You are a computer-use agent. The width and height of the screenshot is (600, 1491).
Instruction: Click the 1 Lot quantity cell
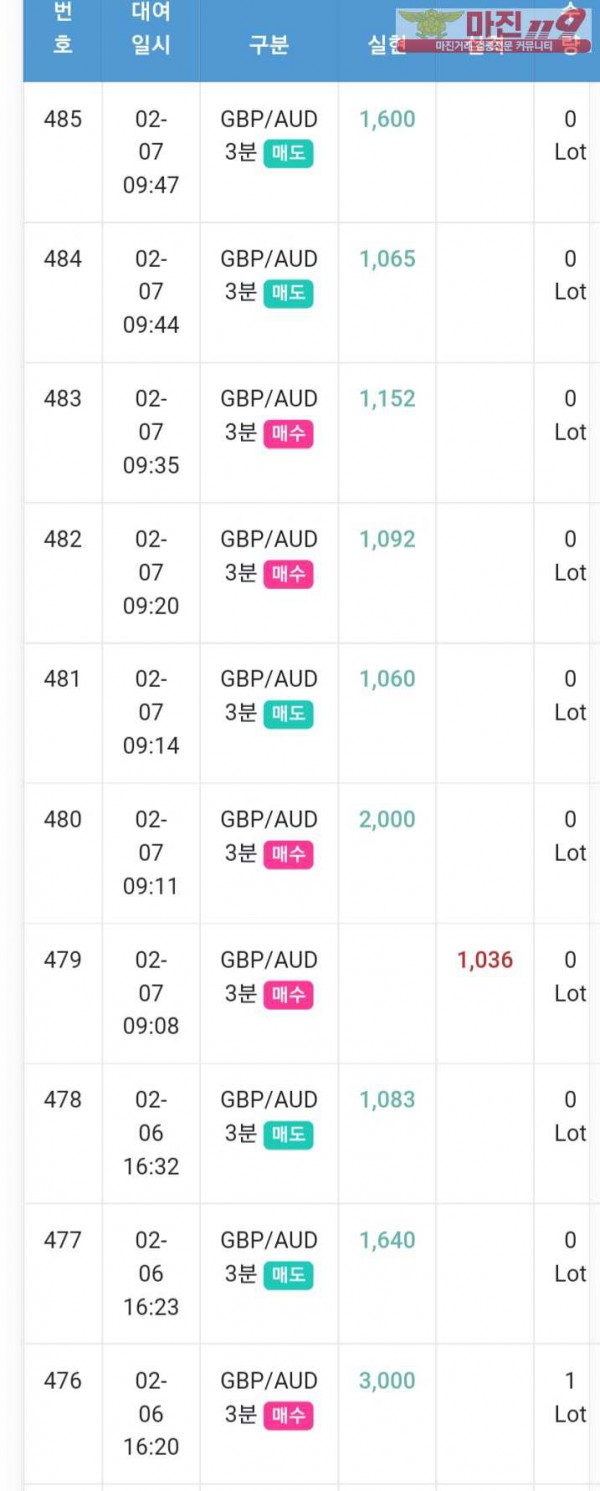[x=570, y=1397]
